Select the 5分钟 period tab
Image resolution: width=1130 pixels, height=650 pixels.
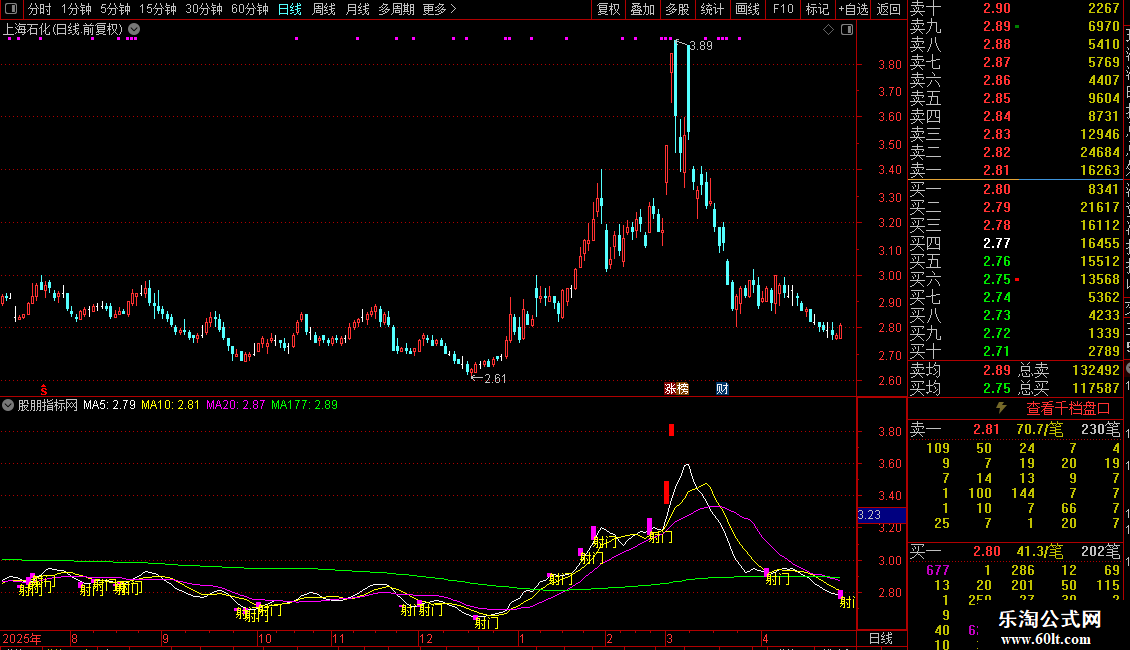(115, 9)
